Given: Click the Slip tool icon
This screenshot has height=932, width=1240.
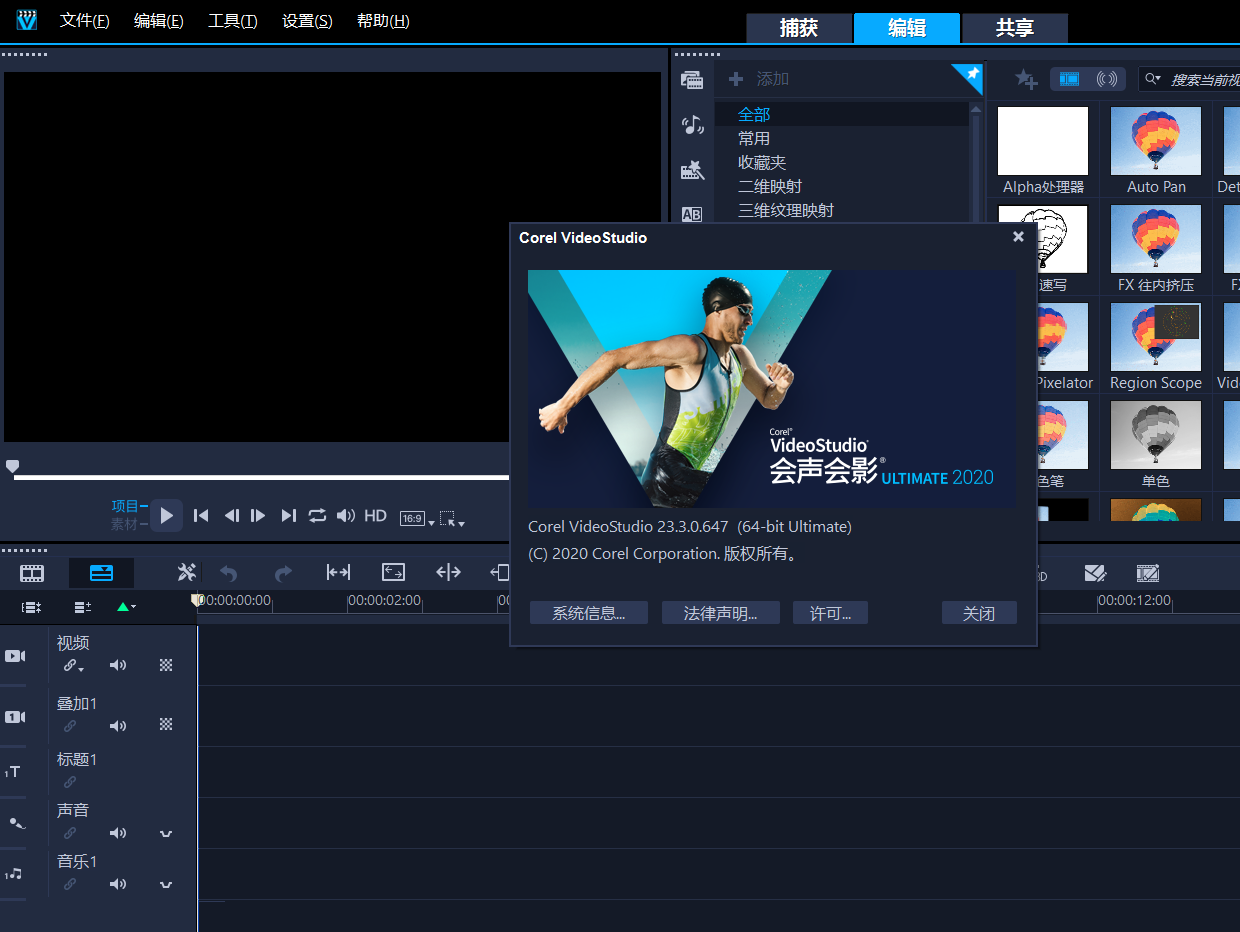Looking at the screenshot, I should [x=338, y=572].
